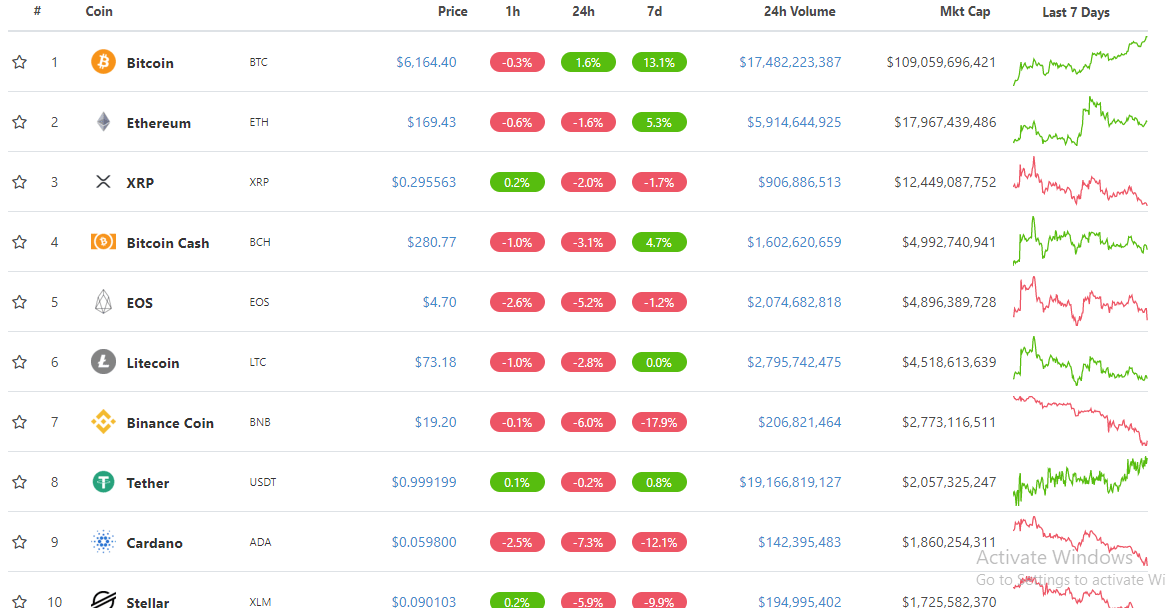Click Tether price $0.999199
The image size is (1166, 608).
point(424,482)
